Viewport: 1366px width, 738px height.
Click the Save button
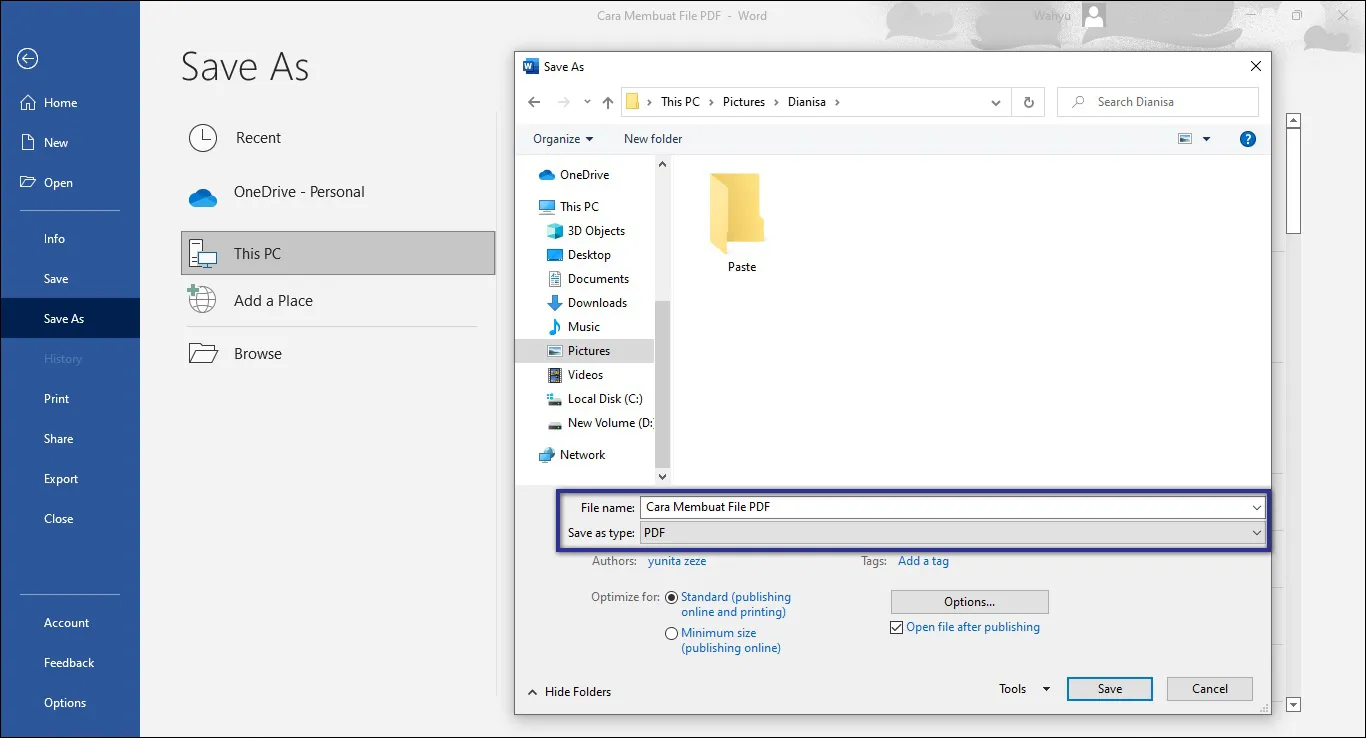point(1109,688)
